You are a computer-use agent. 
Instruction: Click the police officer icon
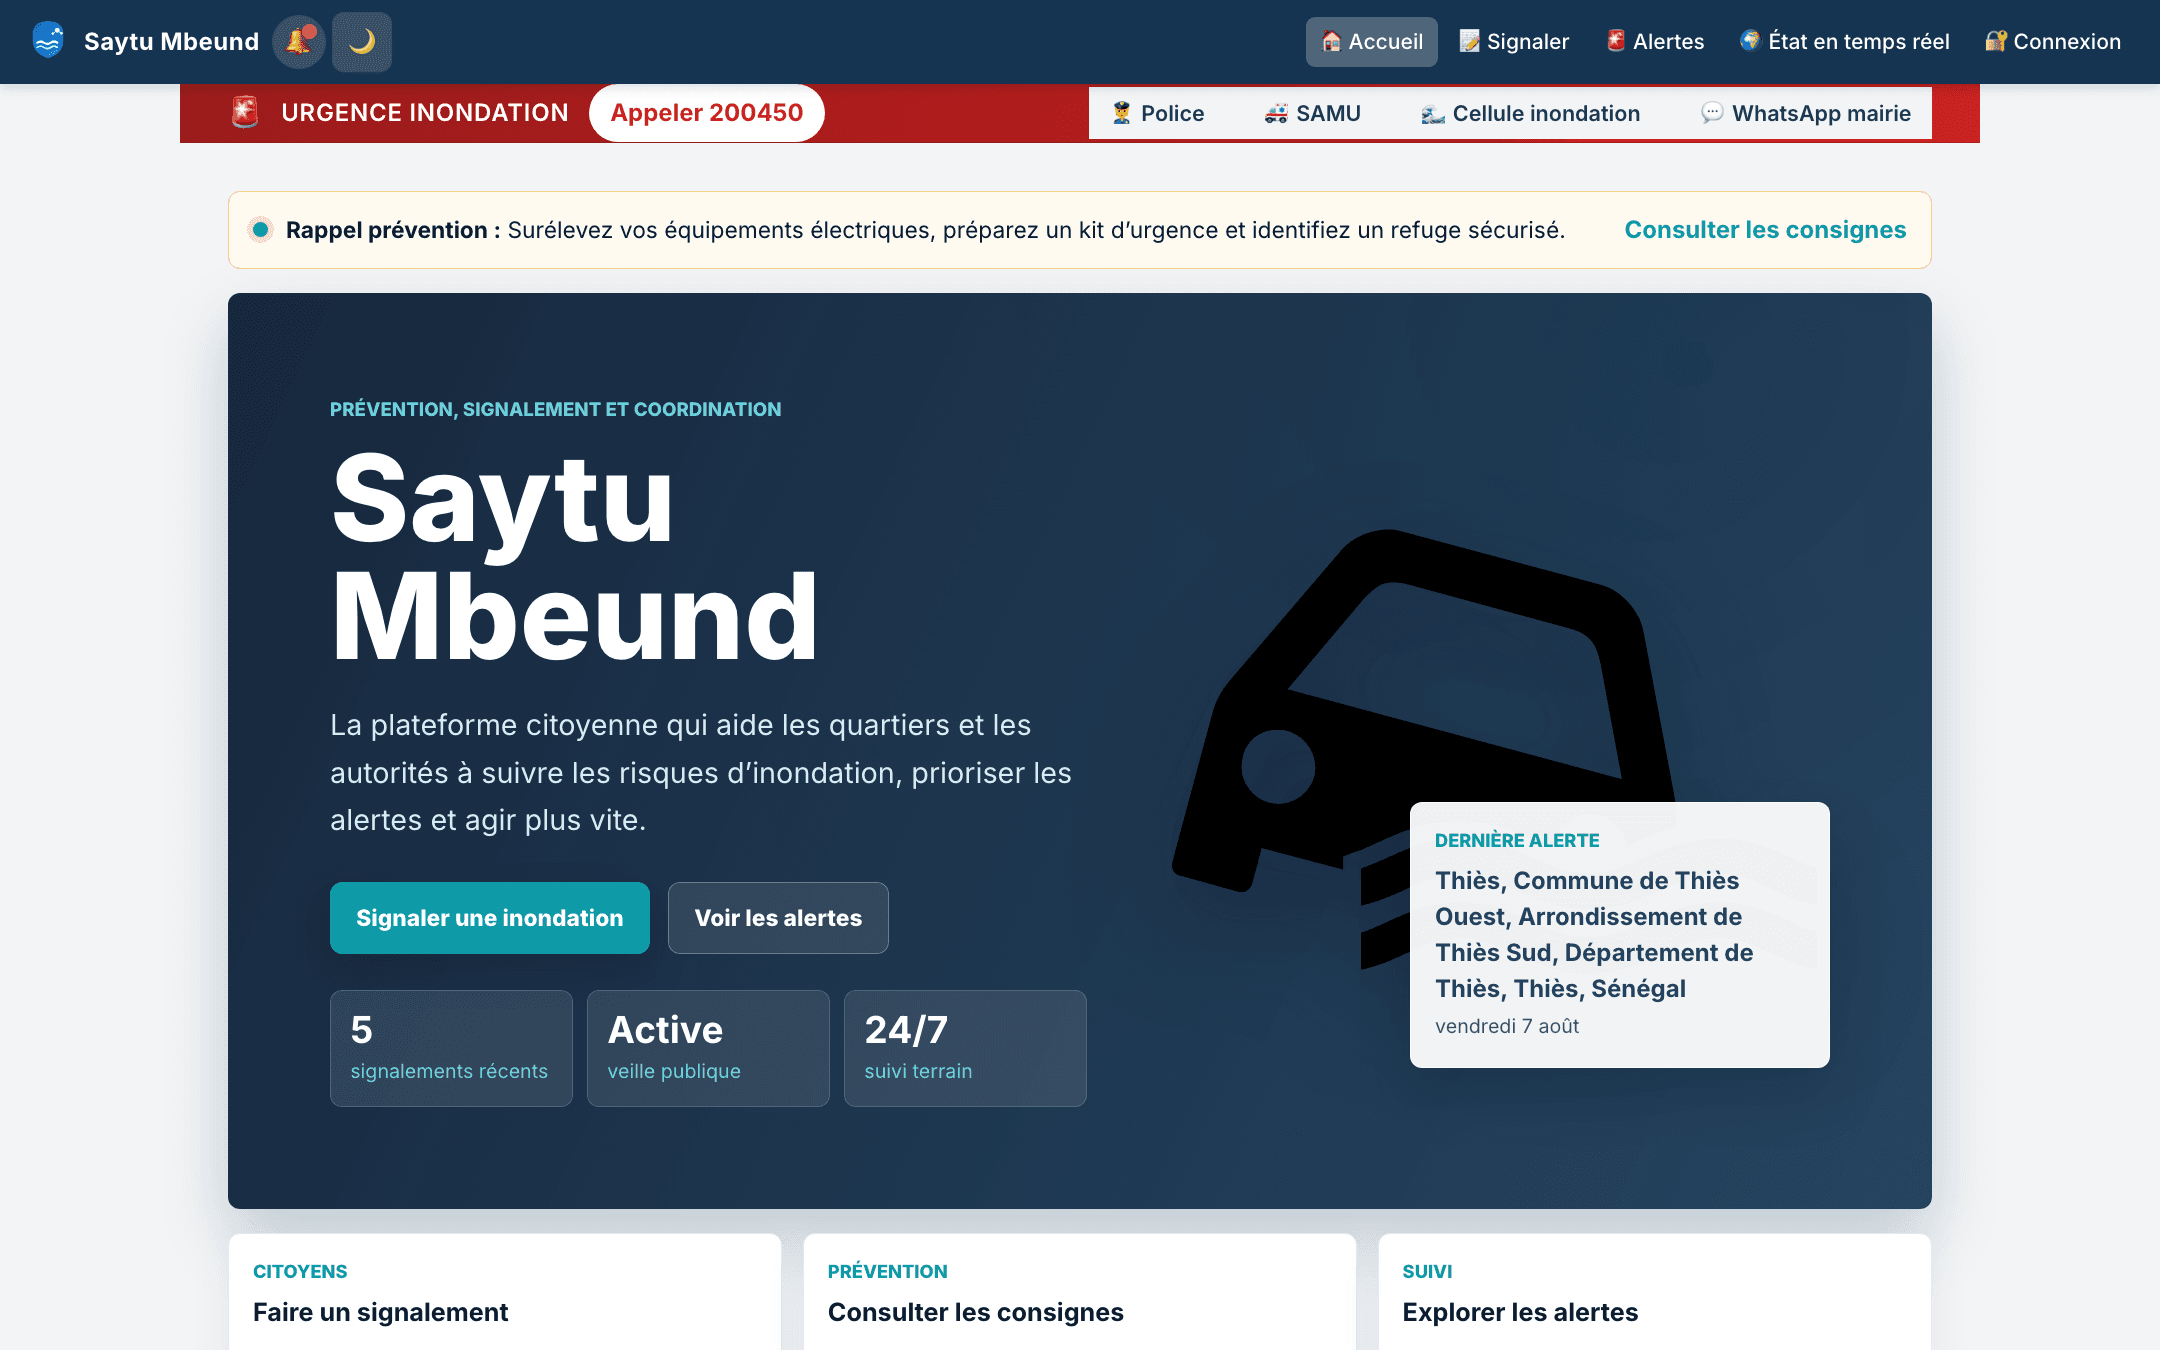(x=1122, y=113)
